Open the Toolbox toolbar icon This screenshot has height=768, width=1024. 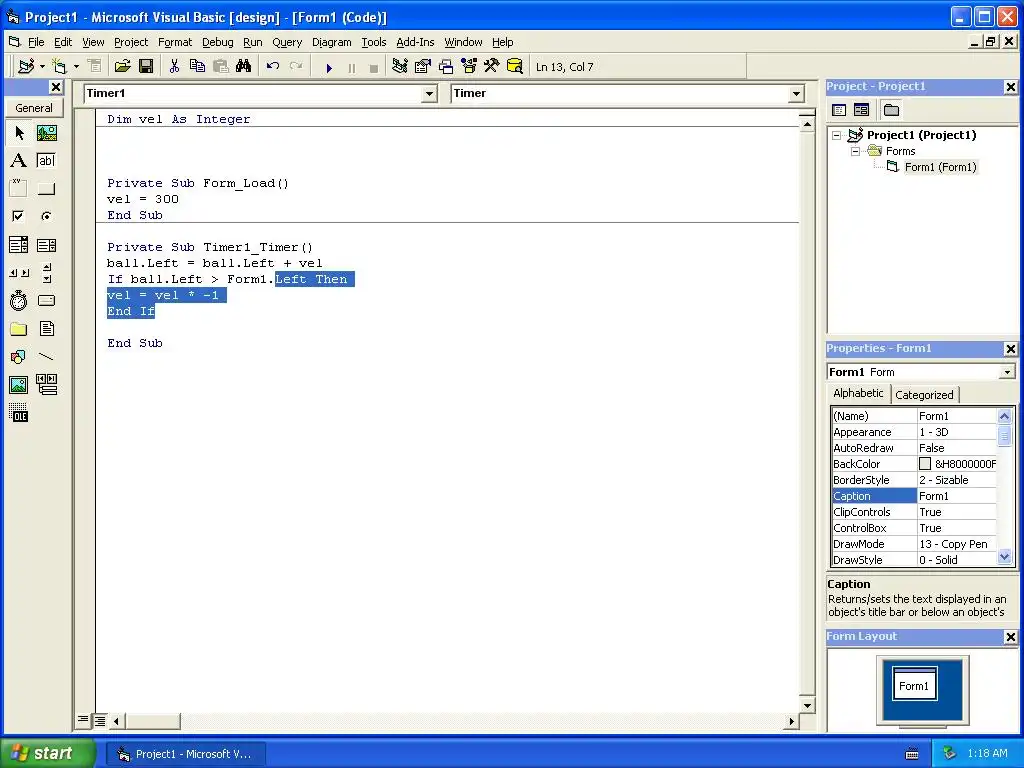click(x=492, y=67)
